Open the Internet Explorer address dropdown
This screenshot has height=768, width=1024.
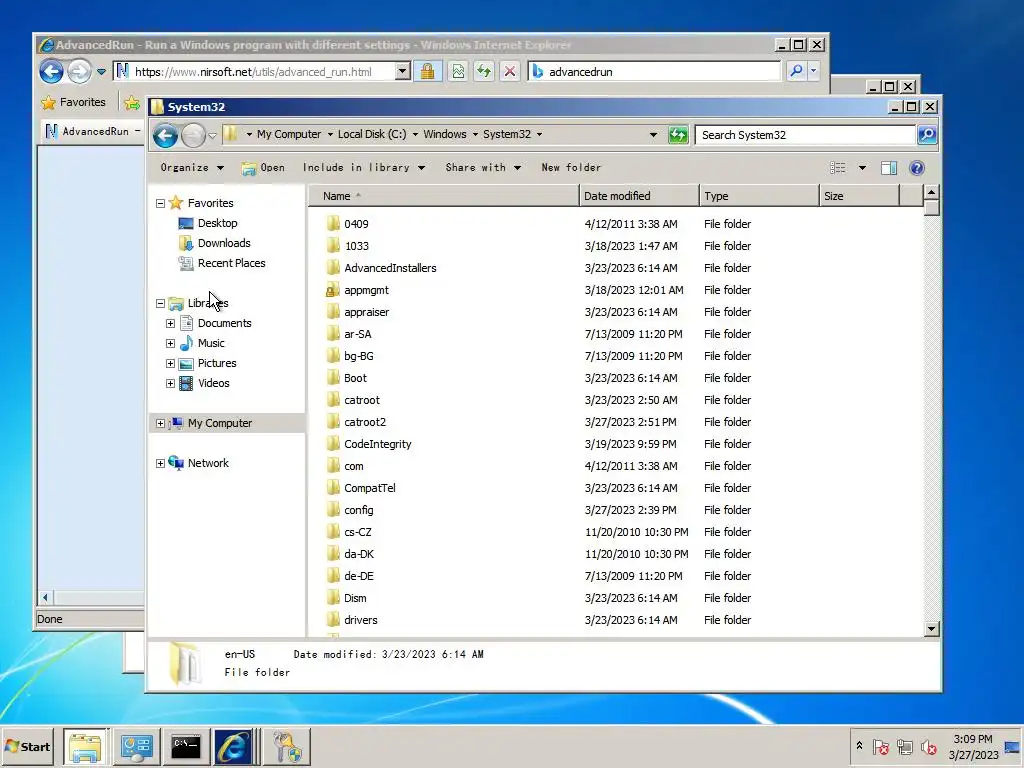(403, 71)
